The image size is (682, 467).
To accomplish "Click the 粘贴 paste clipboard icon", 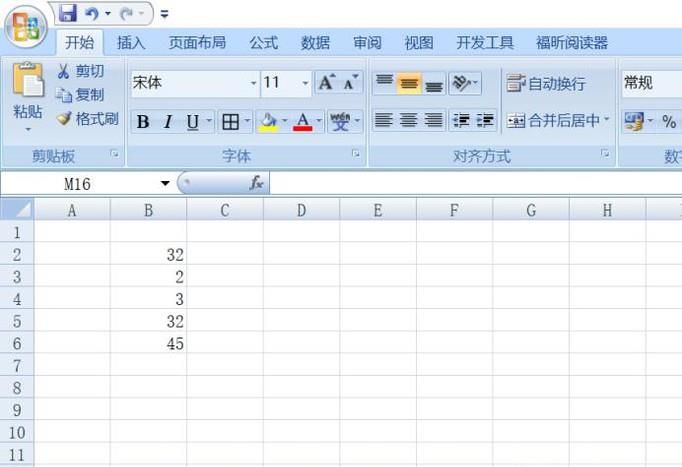I will tap(28, 80).
